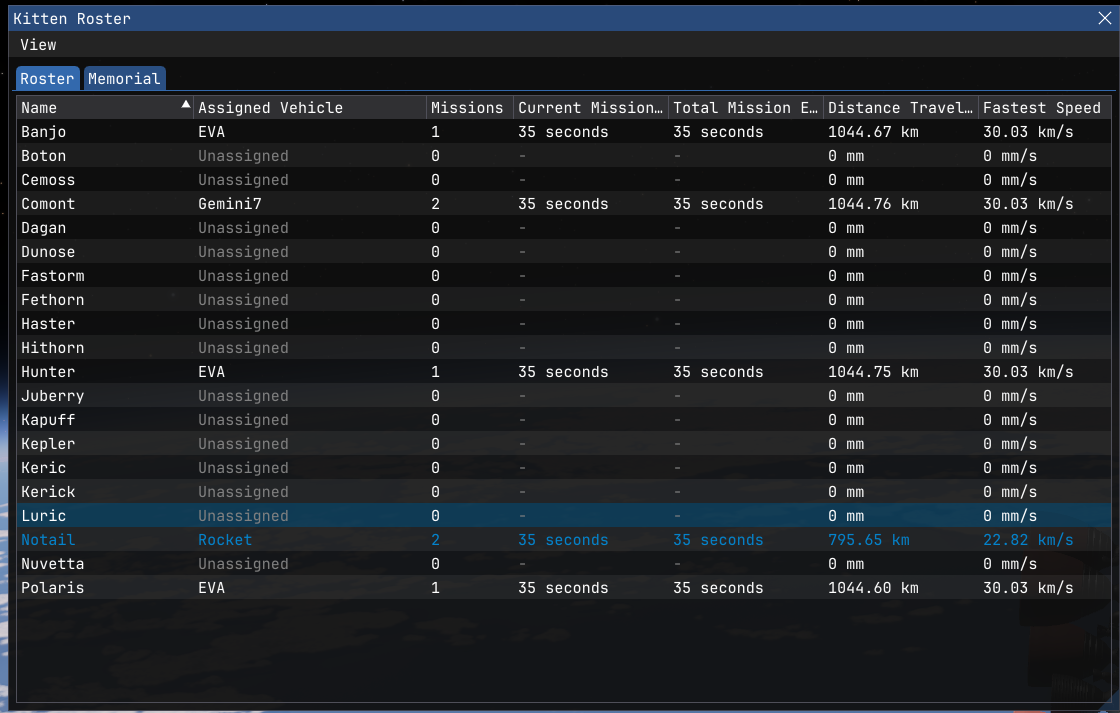Viewport: 1120px width, 713px height.
Task: Sort by Total Mission column header
Action: click(x=745, y=108)
